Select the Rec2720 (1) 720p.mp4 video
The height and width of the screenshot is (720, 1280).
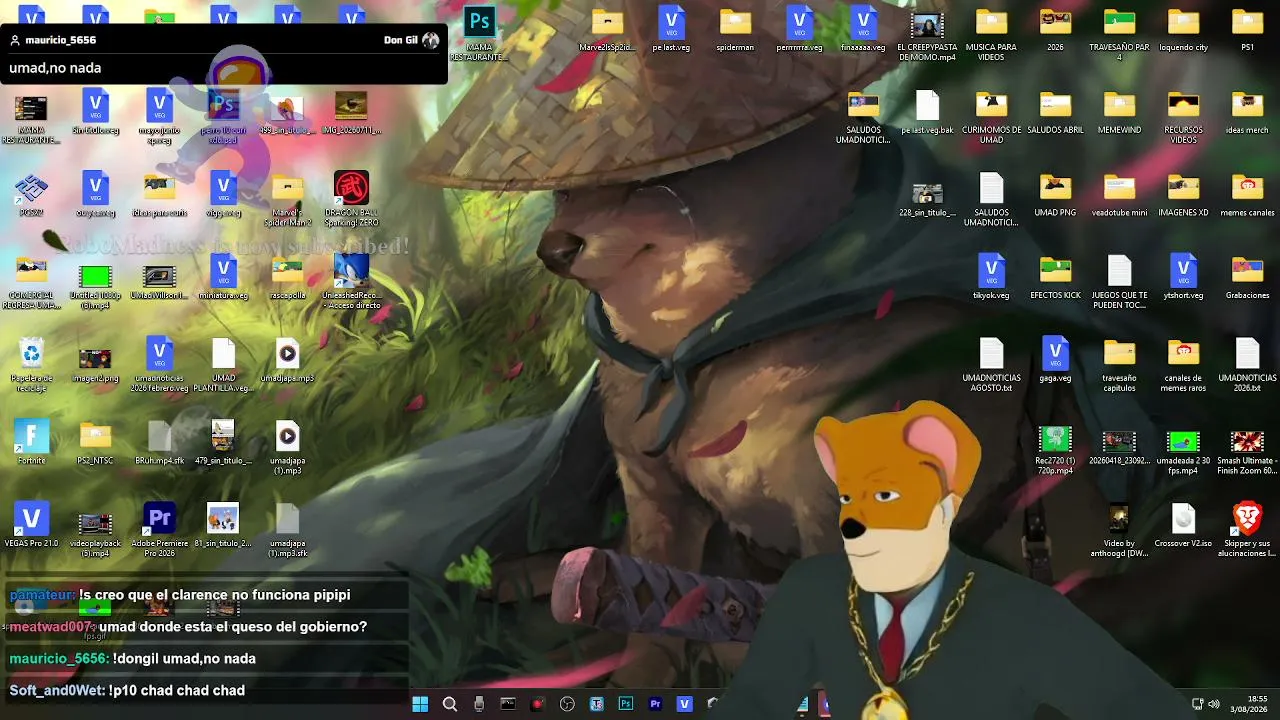pyautogui.click(x=1055, y=451)
